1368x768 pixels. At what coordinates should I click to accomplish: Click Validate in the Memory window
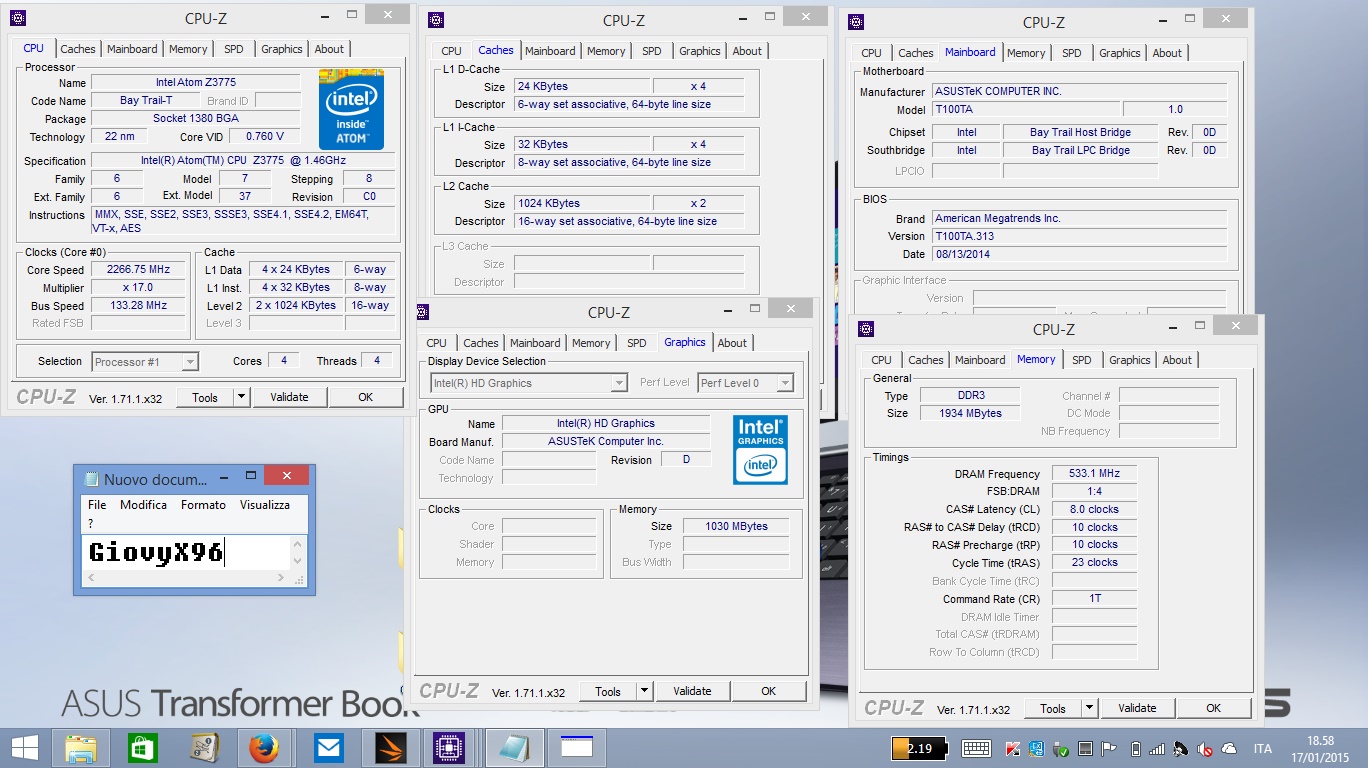(1137, 708)
